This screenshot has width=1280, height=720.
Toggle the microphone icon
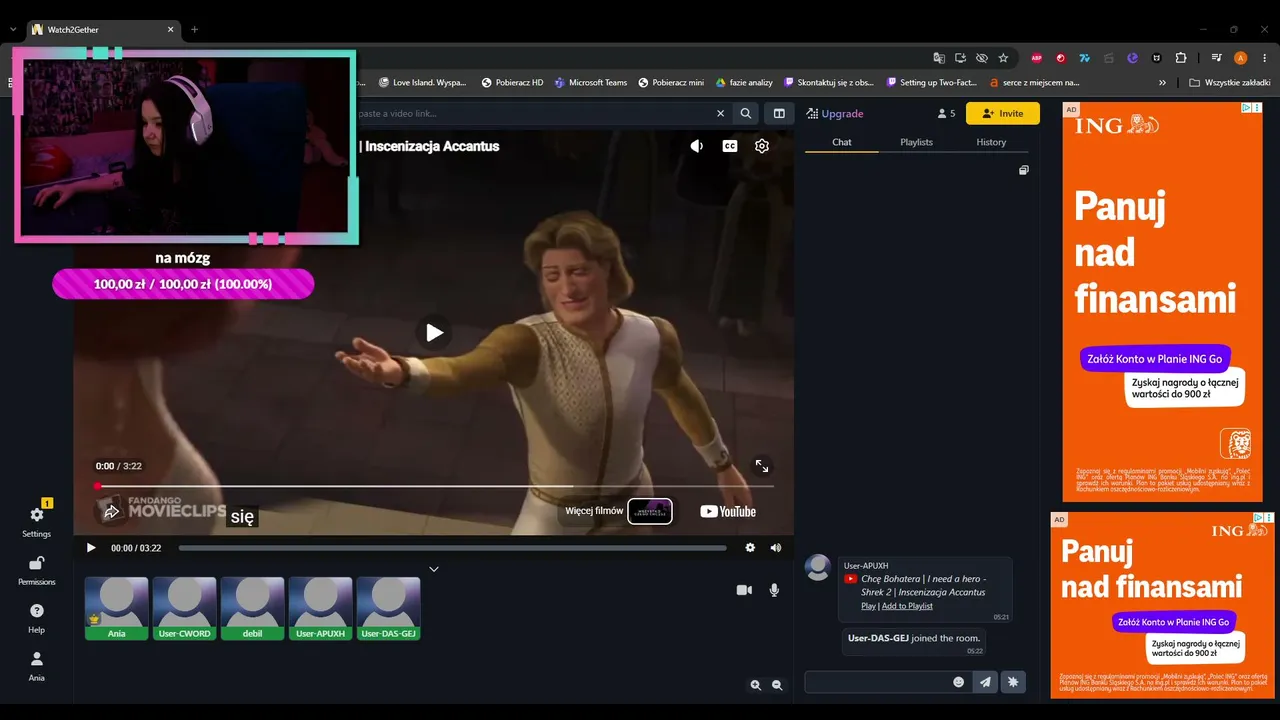(x=774, y=590)
